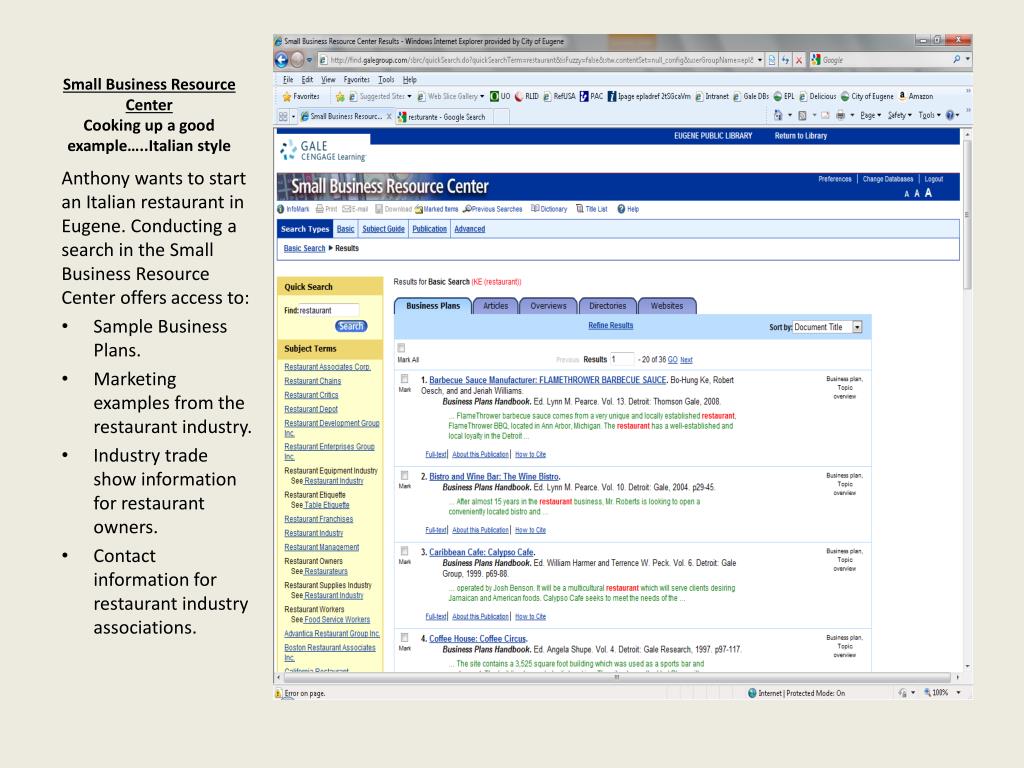Viewport: 1024px width, 768px height.
Task: Switch to the resturante - Google Search browser tab
Action: [x=445, y=117]
